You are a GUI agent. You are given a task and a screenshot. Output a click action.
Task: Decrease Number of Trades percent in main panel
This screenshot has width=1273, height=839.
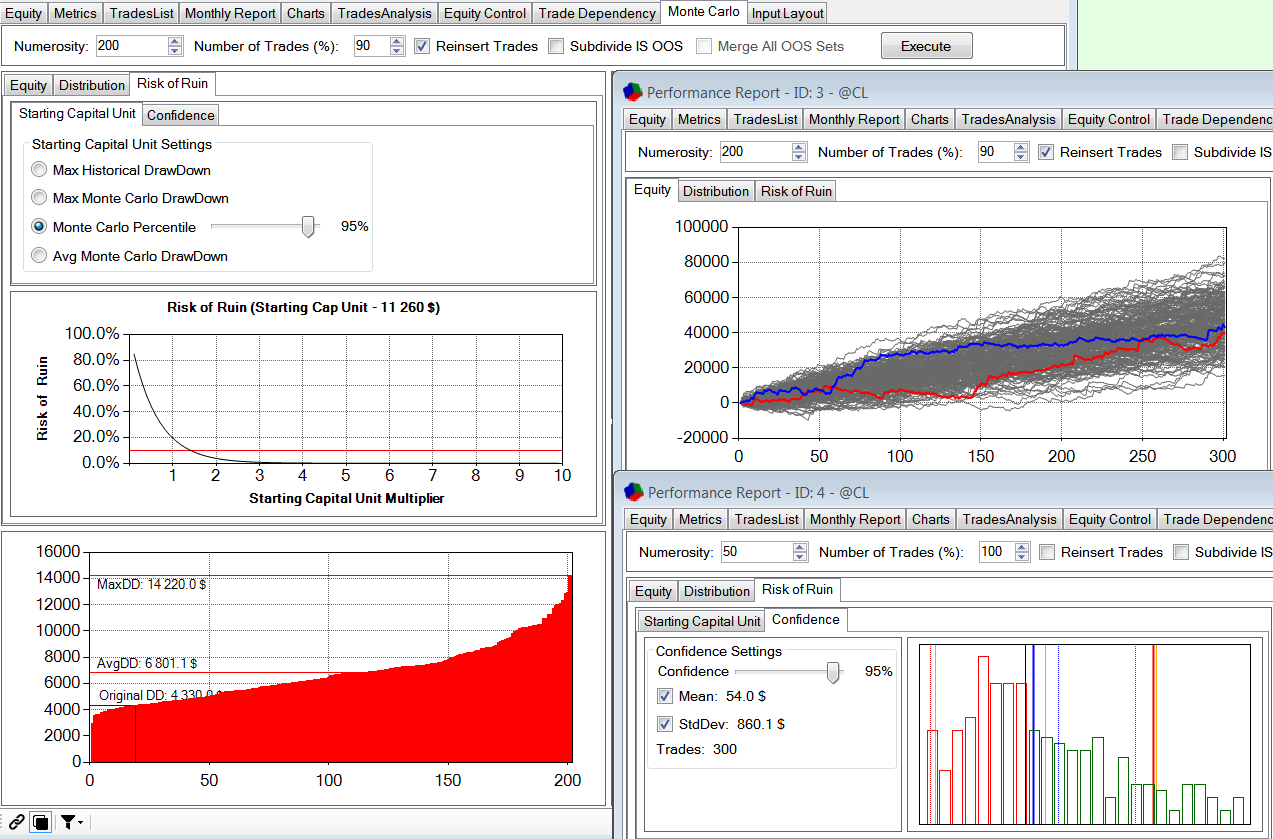click(x=397, y=51)
